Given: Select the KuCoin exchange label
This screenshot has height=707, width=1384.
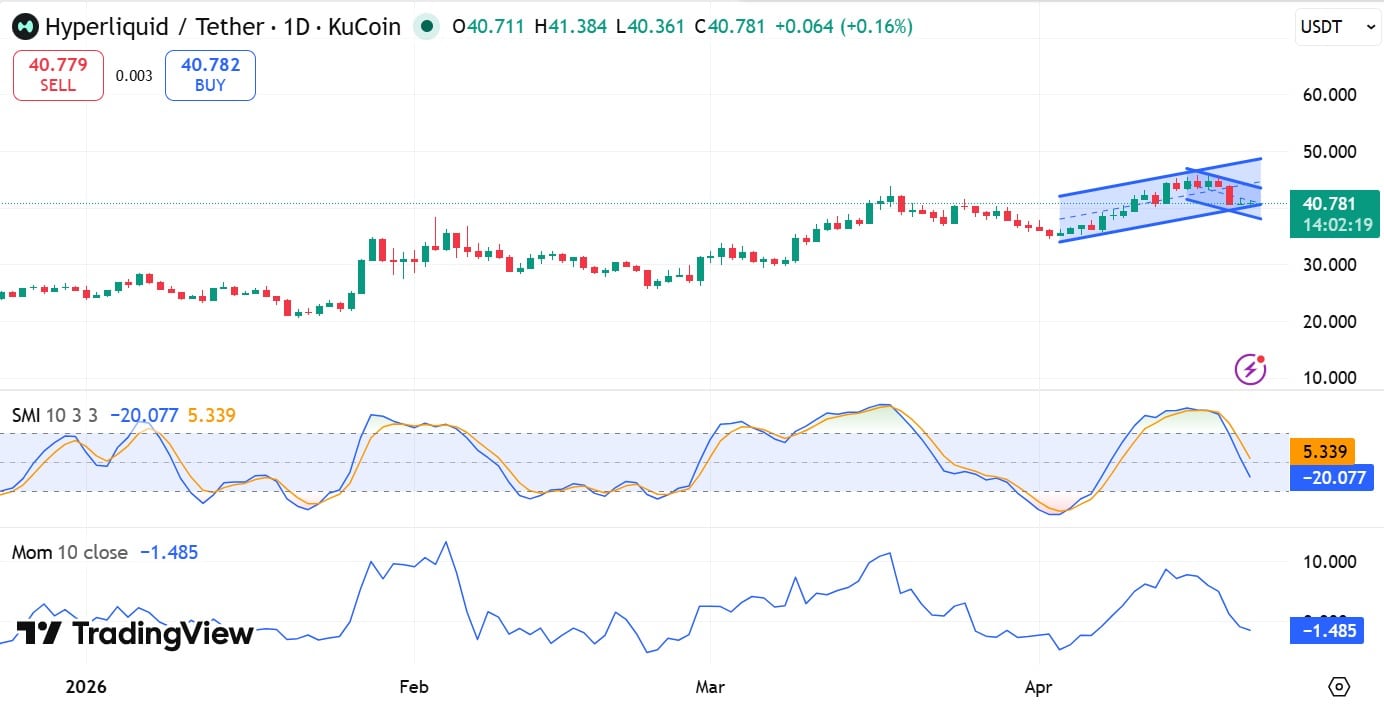Looking at the screenshot, I should click(364, 26).
